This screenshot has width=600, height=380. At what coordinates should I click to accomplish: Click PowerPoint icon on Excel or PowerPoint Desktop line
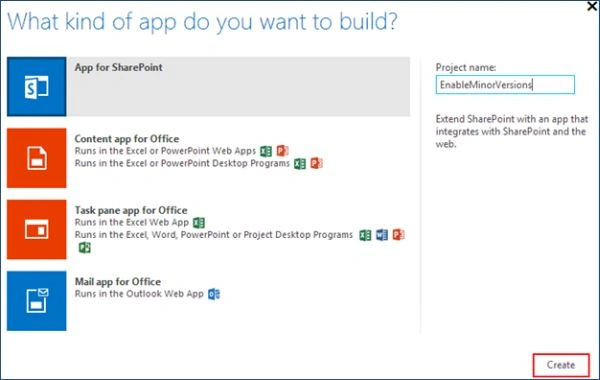click(316, 163)
